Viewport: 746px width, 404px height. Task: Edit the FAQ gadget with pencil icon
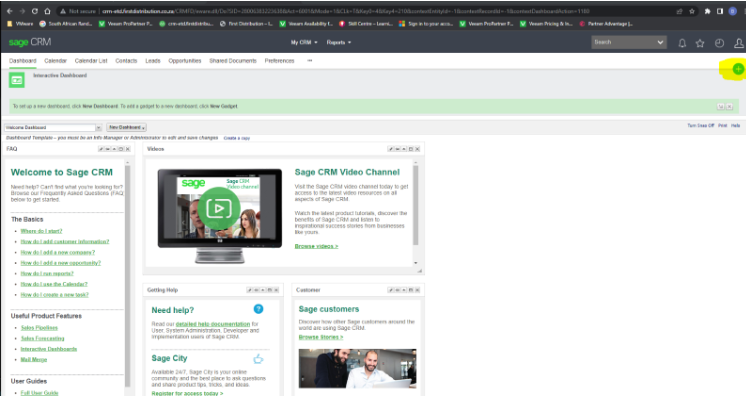(101, 149)
